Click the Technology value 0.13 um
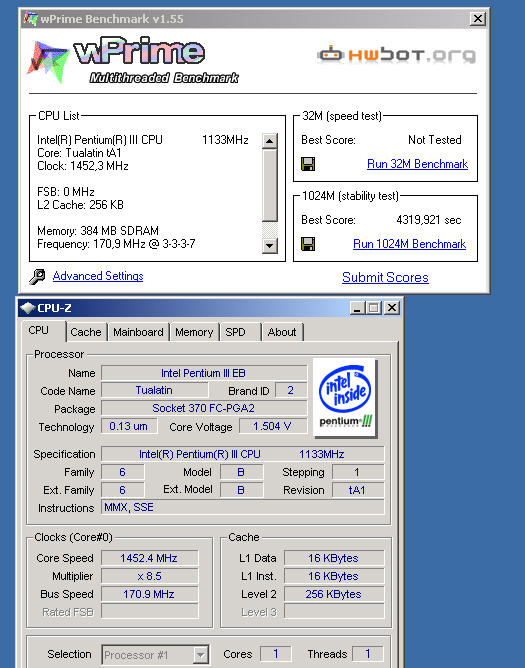The width and height of the screenshot is (525, 668). [129, 426]
